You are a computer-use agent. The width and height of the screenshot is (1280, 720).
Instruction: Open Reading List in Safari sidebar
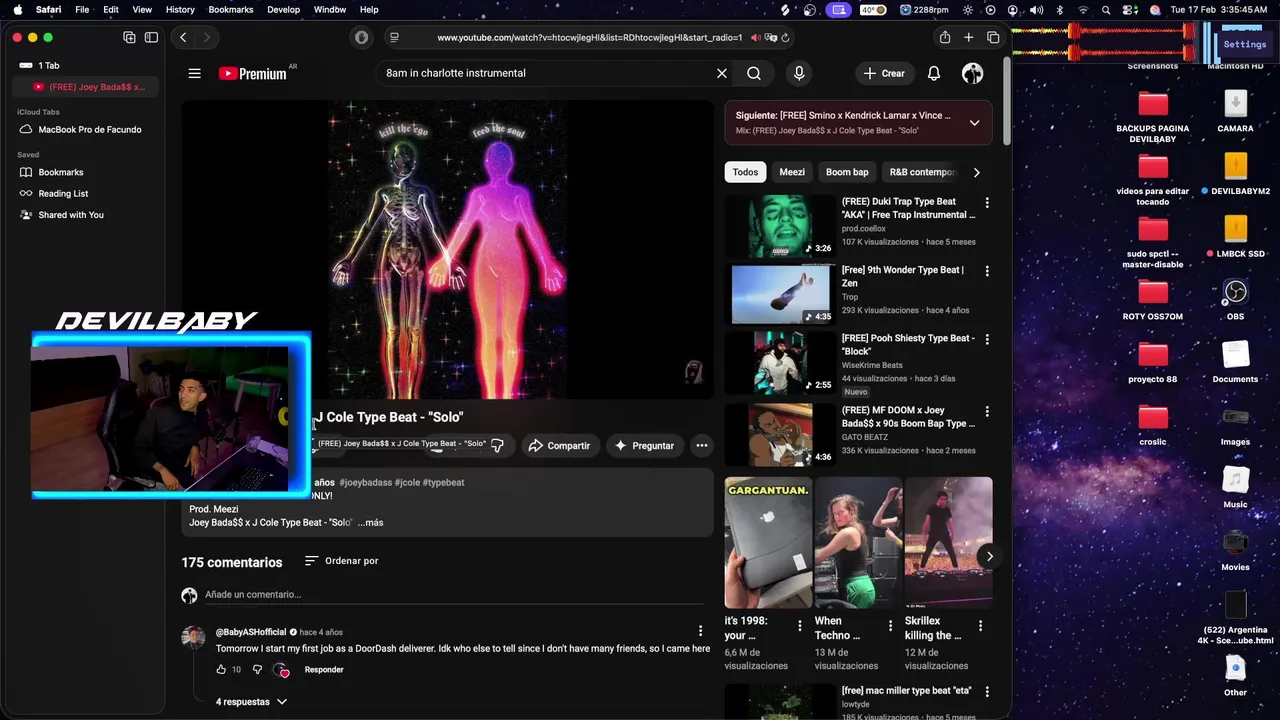coord(63,193)
